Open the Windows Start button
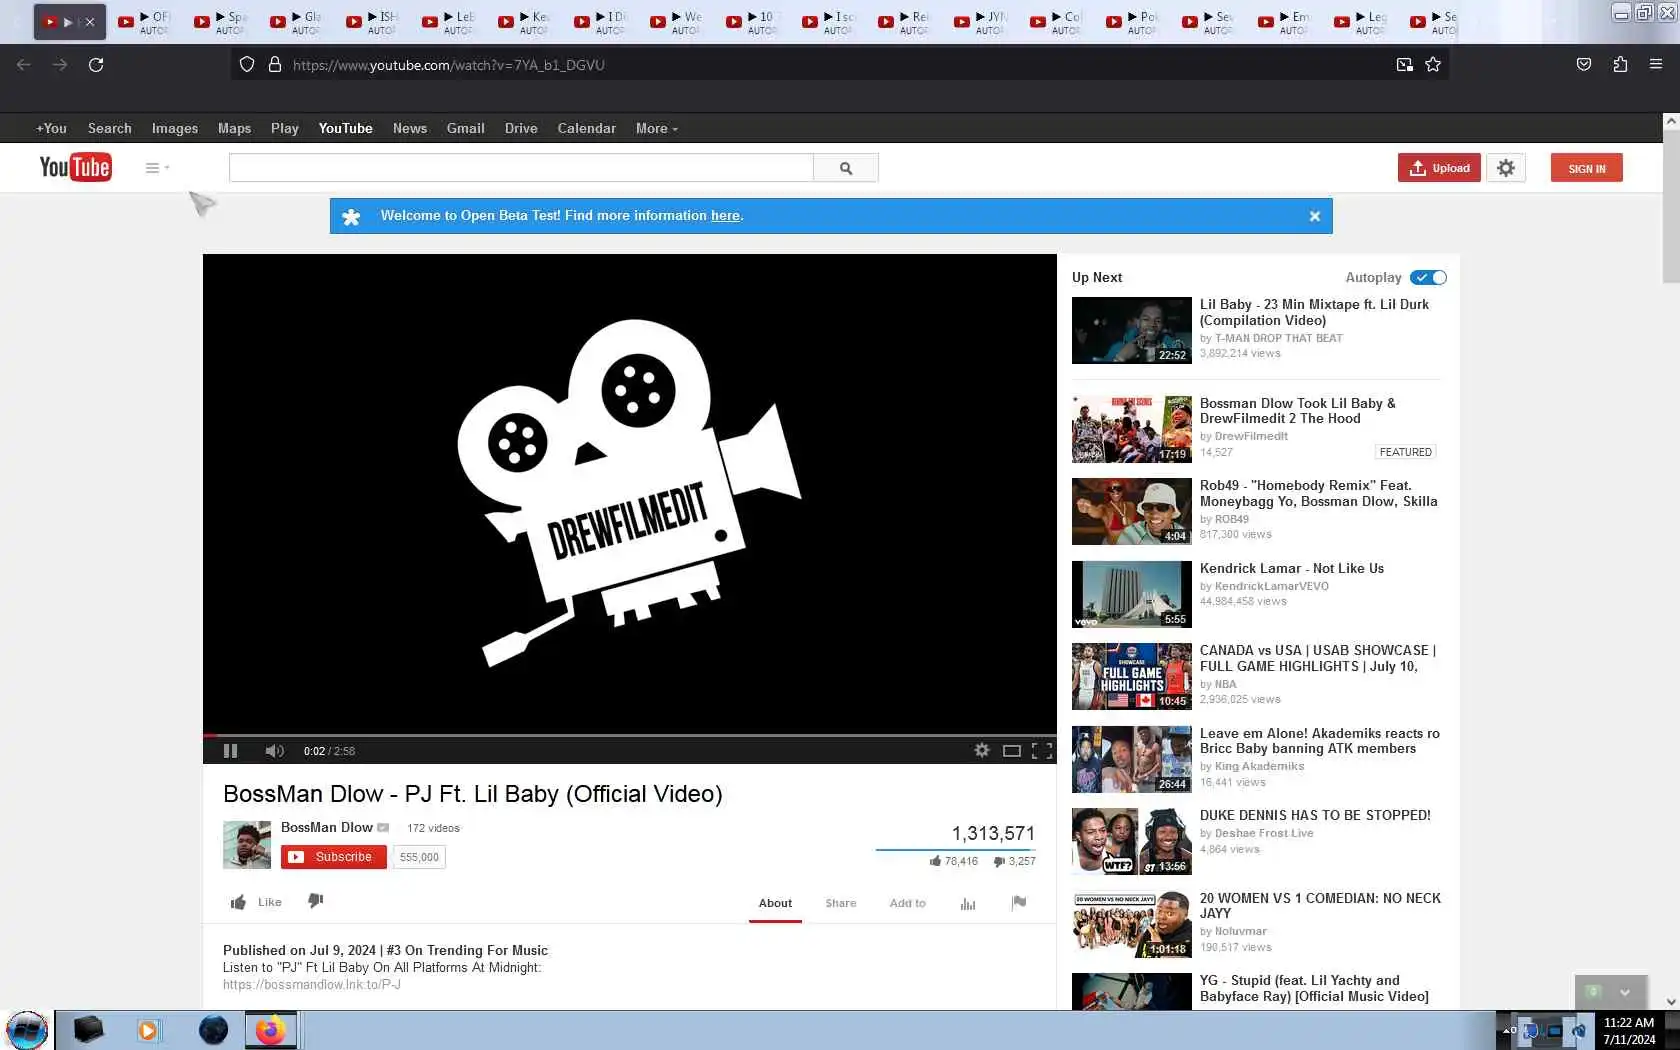 (x=26, y=1030)
